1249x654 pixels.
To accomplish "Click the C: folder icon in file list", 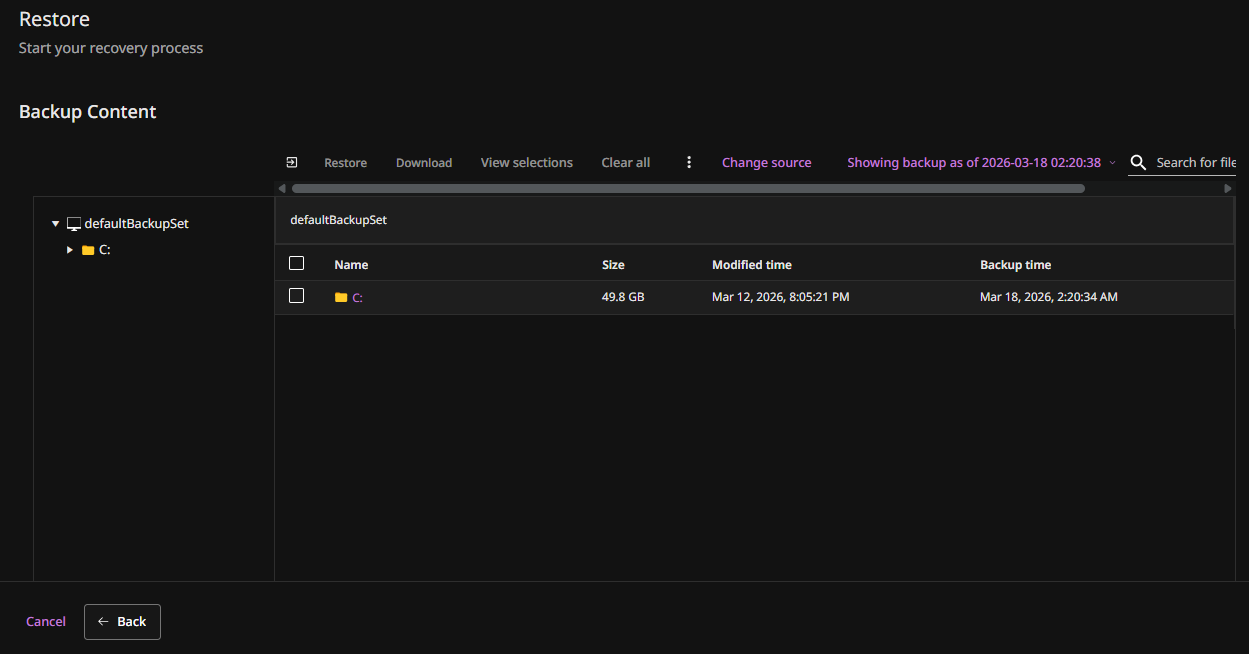I will pos(341,297).
